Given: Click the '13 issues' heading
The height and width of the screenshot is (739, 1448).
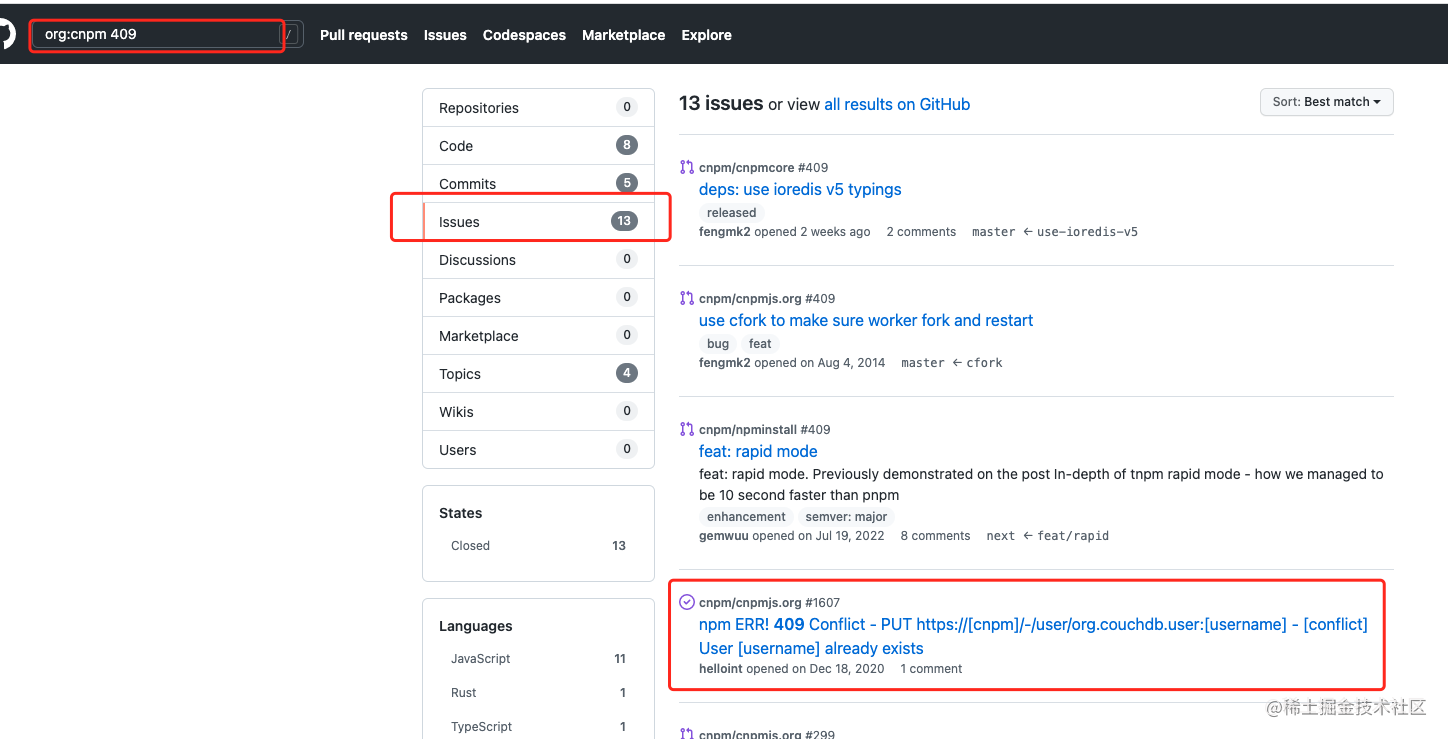Looking at the screenshot, I should coord(721,103).
